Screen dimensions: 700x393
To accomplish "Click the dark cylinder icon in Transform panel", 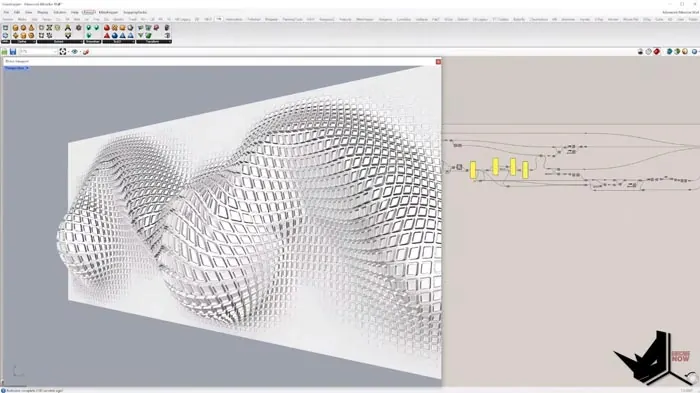I will (x=167, y=28).
